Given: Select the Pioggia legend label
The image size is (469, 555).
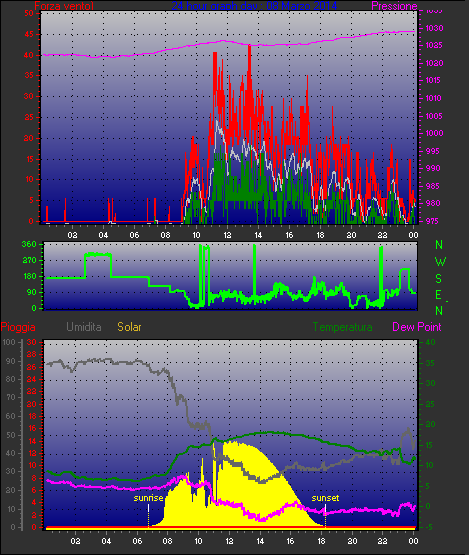Looking at the screenshot, I should [x=18, y=327].
